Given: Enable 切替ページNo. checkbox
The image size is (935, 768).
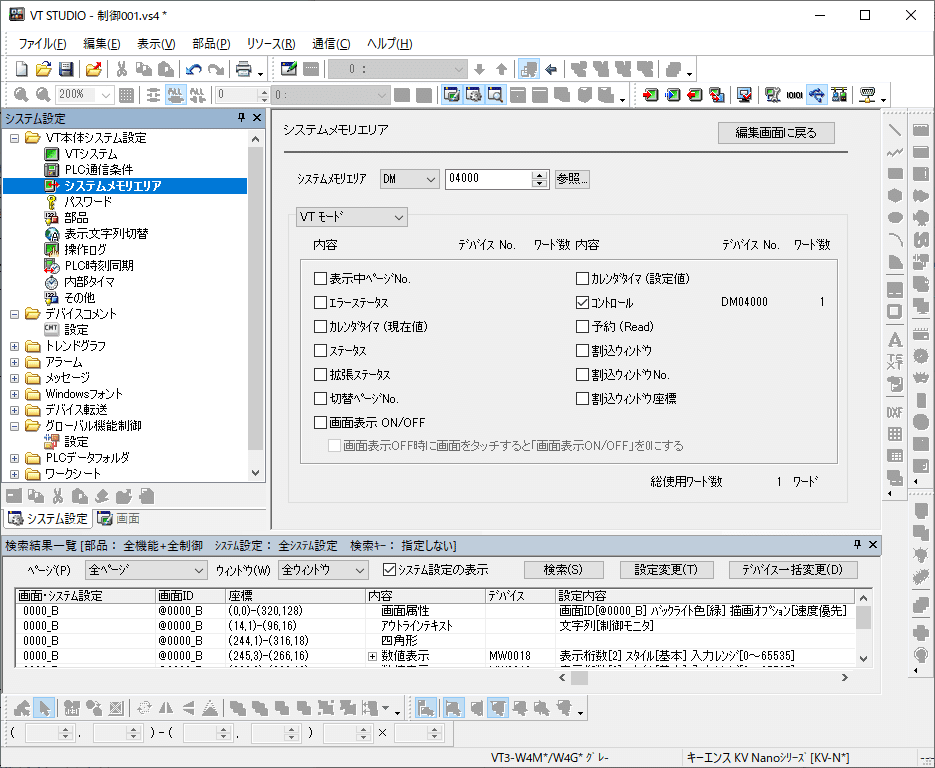Looking at the screenshot, I should point(320,398).
